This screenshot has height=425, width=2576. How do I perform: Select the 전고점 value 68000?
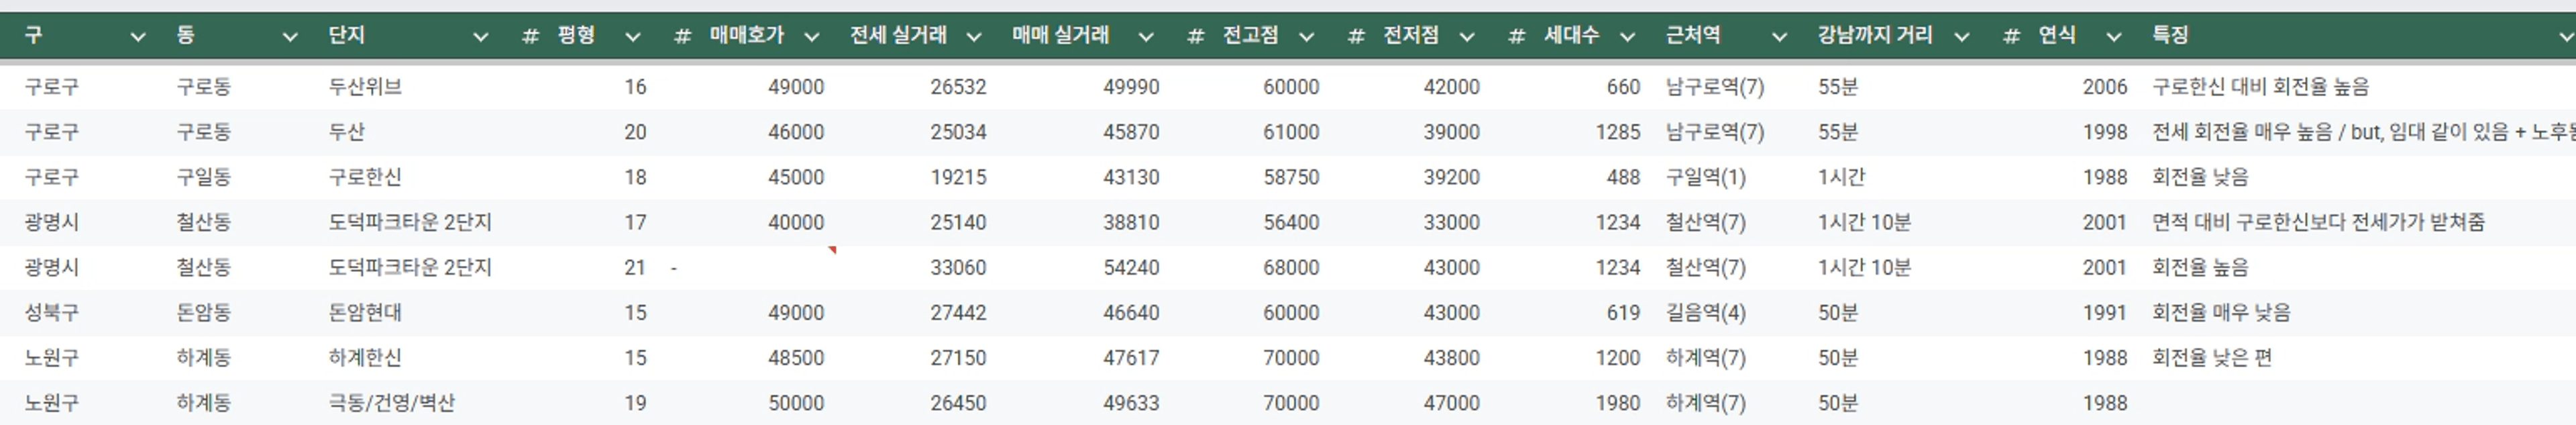[x=1291, y=267]
